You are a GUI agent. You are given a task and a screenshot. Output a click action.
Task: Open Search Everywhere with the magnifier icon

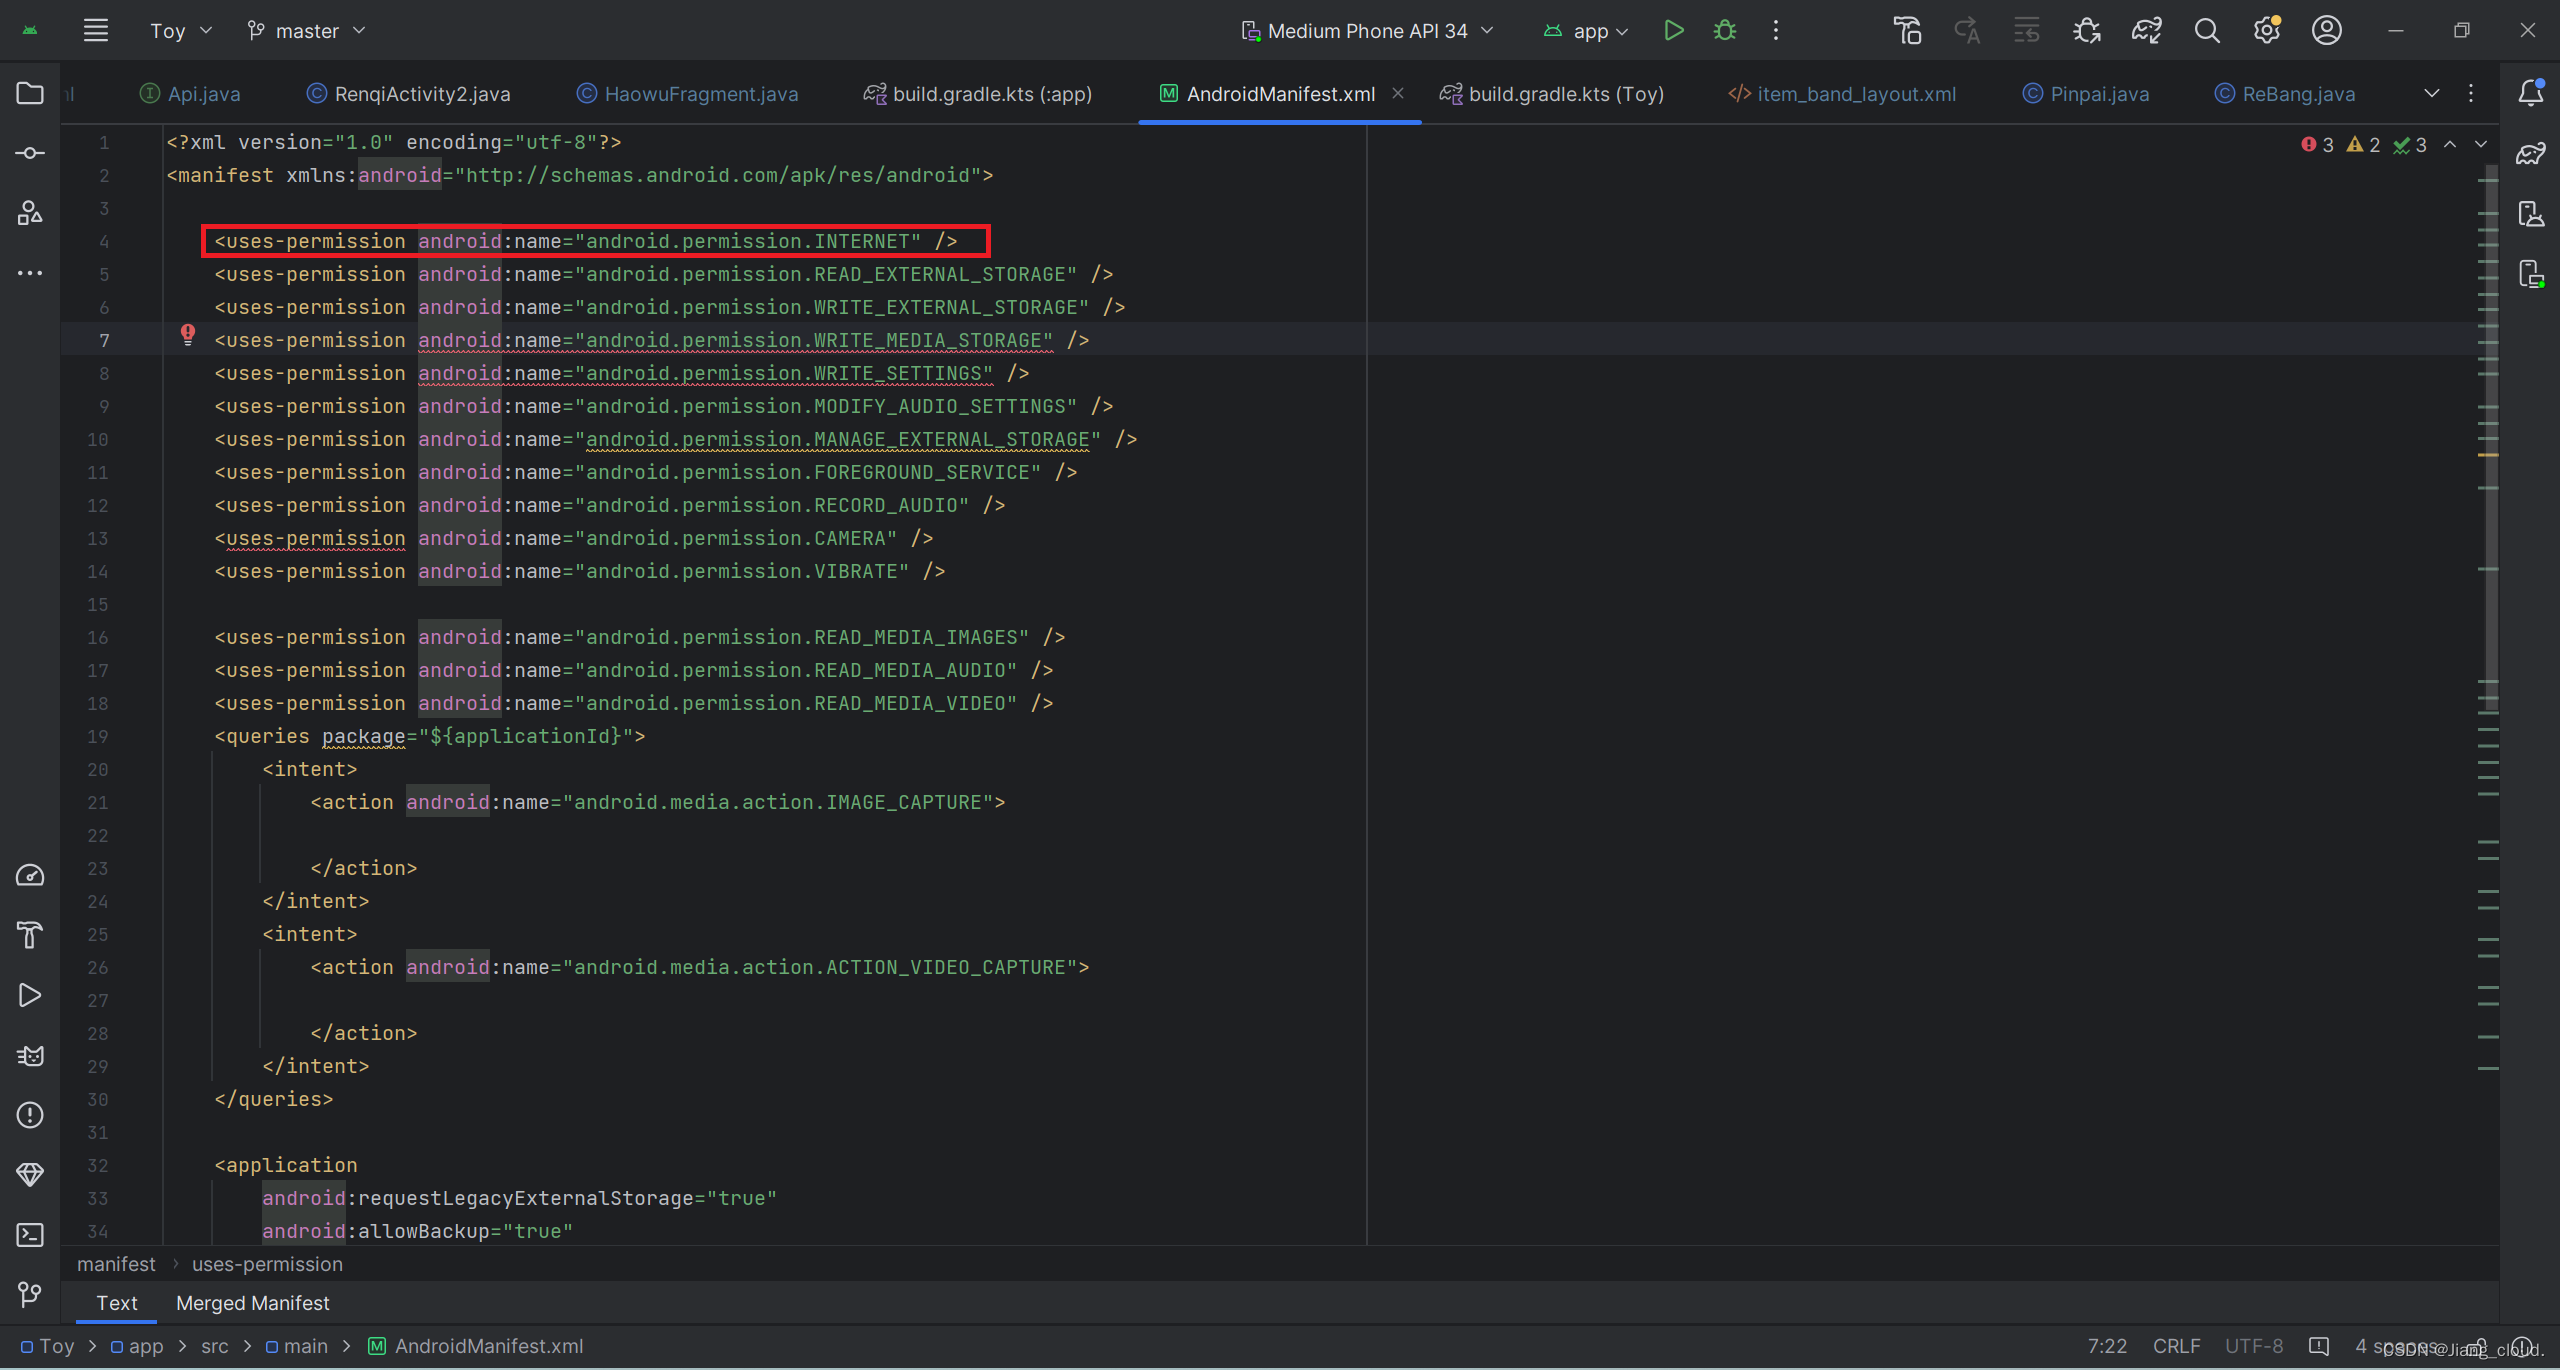2208,30
